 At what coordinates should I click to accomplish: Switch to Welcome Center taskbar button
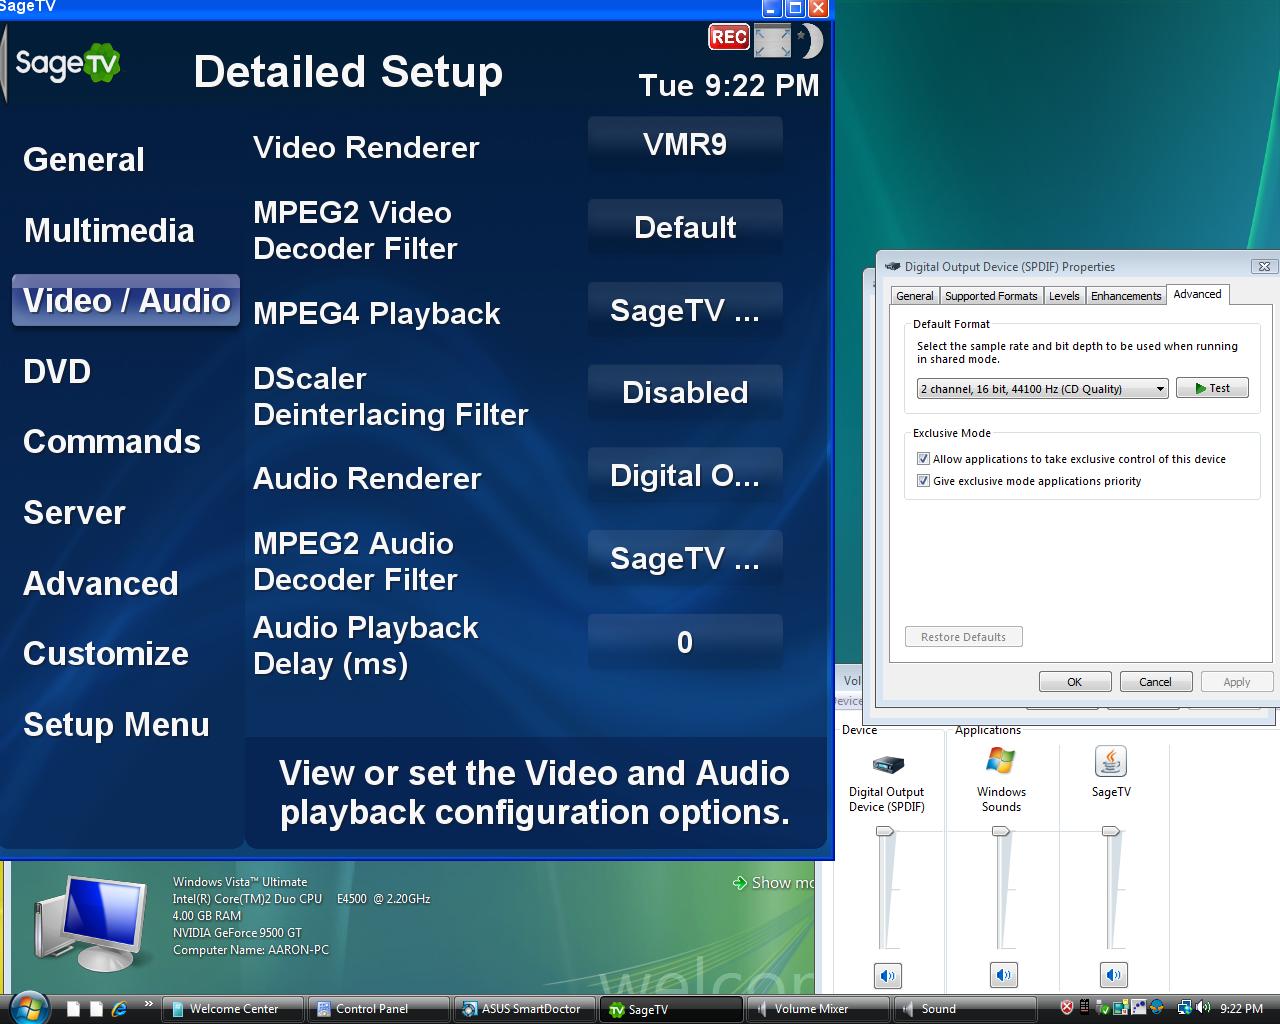point(234,1009)
